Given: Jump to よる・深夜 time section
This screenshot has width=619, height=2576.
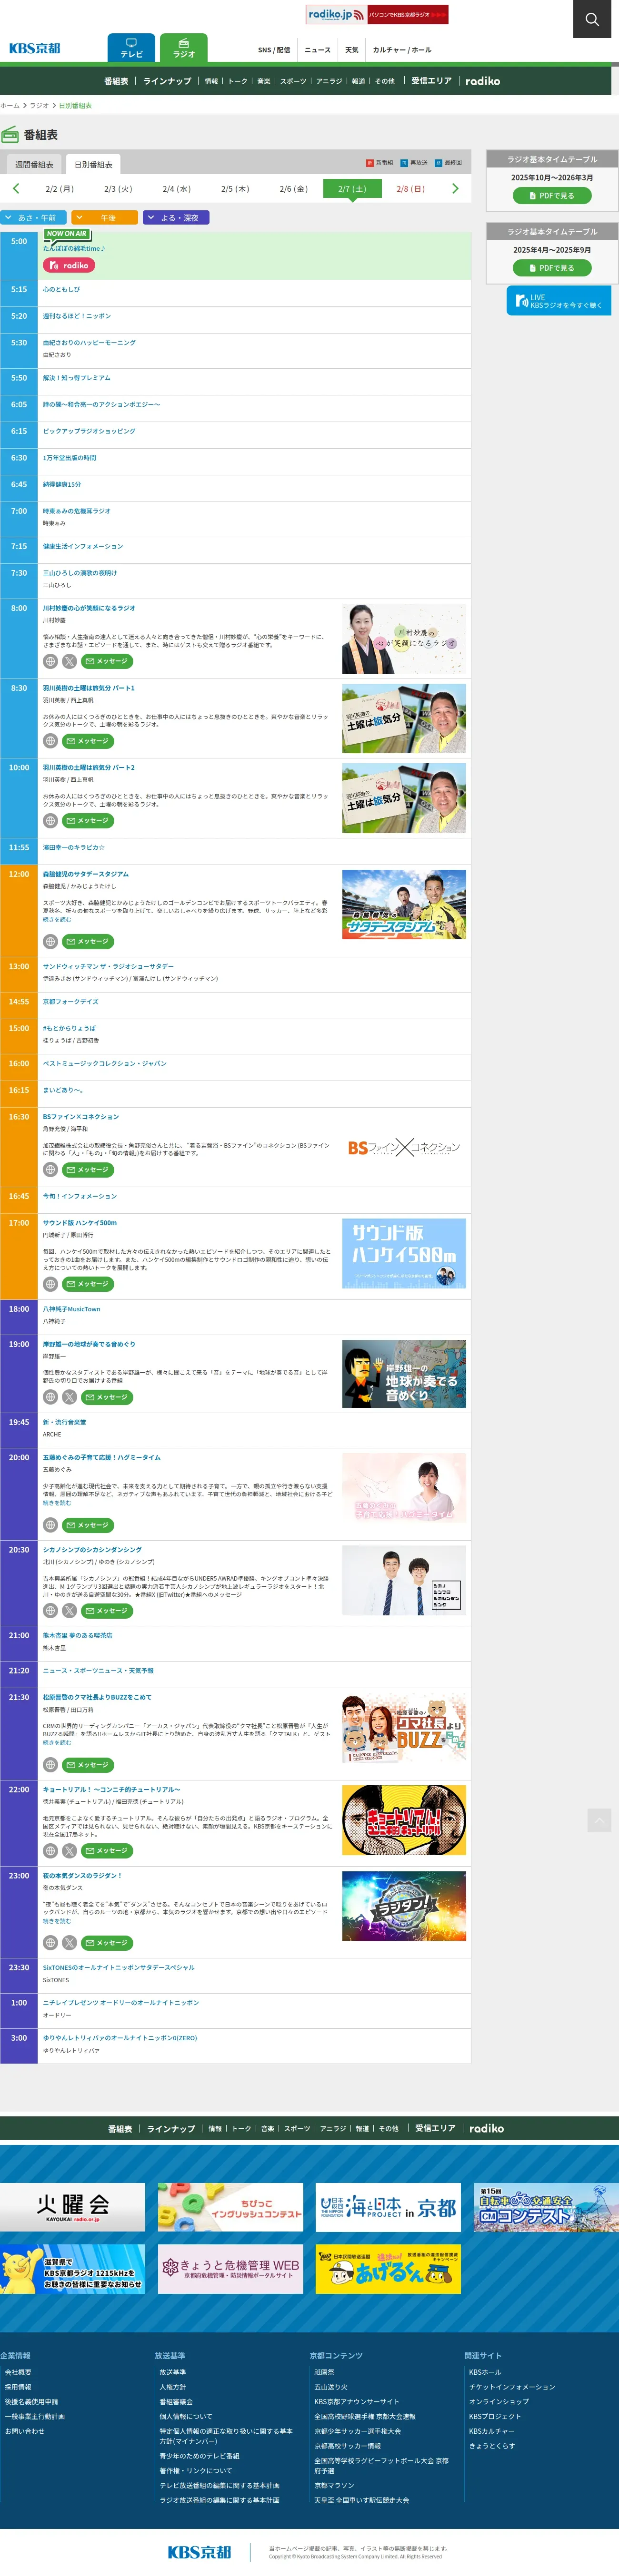Looking at the screenshot, I should click(x=177, y=217).
